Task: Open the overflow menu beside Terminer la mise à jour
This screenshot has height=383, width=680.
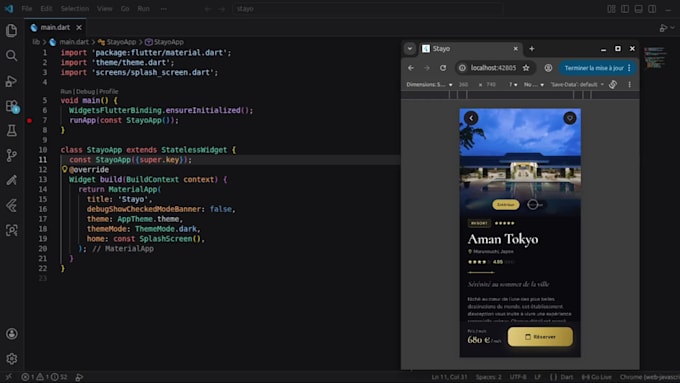Action: pos(629,68)
